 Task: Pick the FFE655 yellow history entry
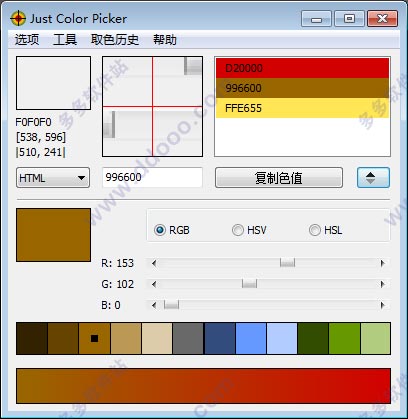(x=302, y=108)
